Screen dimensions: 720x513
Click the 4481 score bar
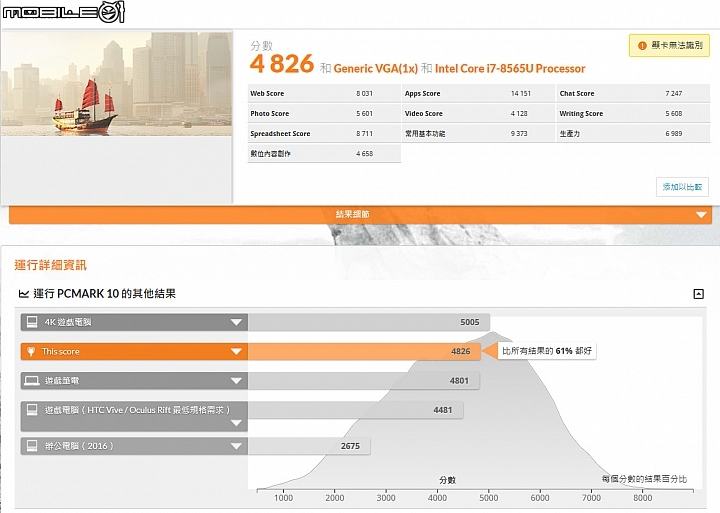[x=355, y=410]
